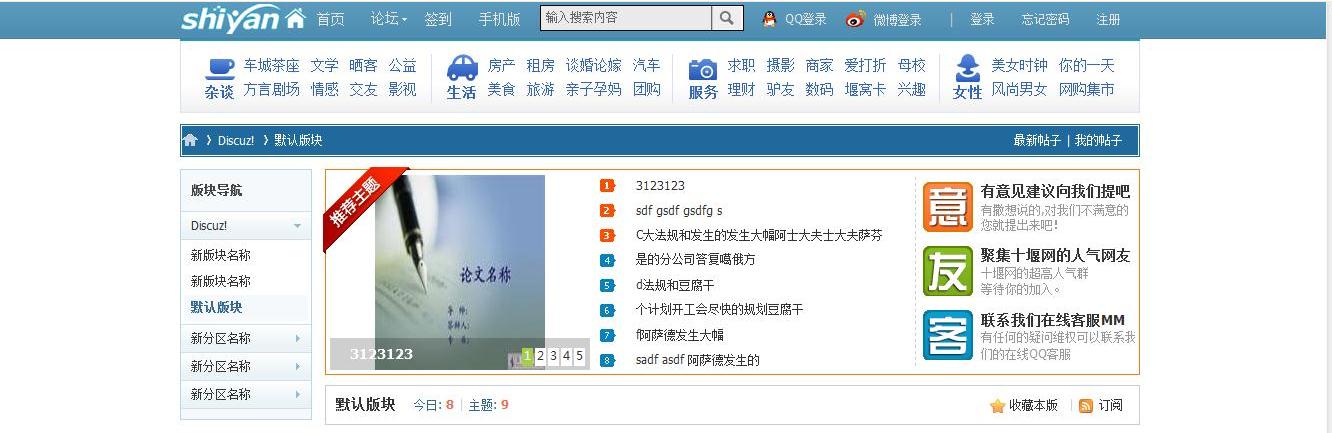This screenshot has width=1332, height=433.
Task: Click the 女性 category icon
Action: (x=968, y=67)
